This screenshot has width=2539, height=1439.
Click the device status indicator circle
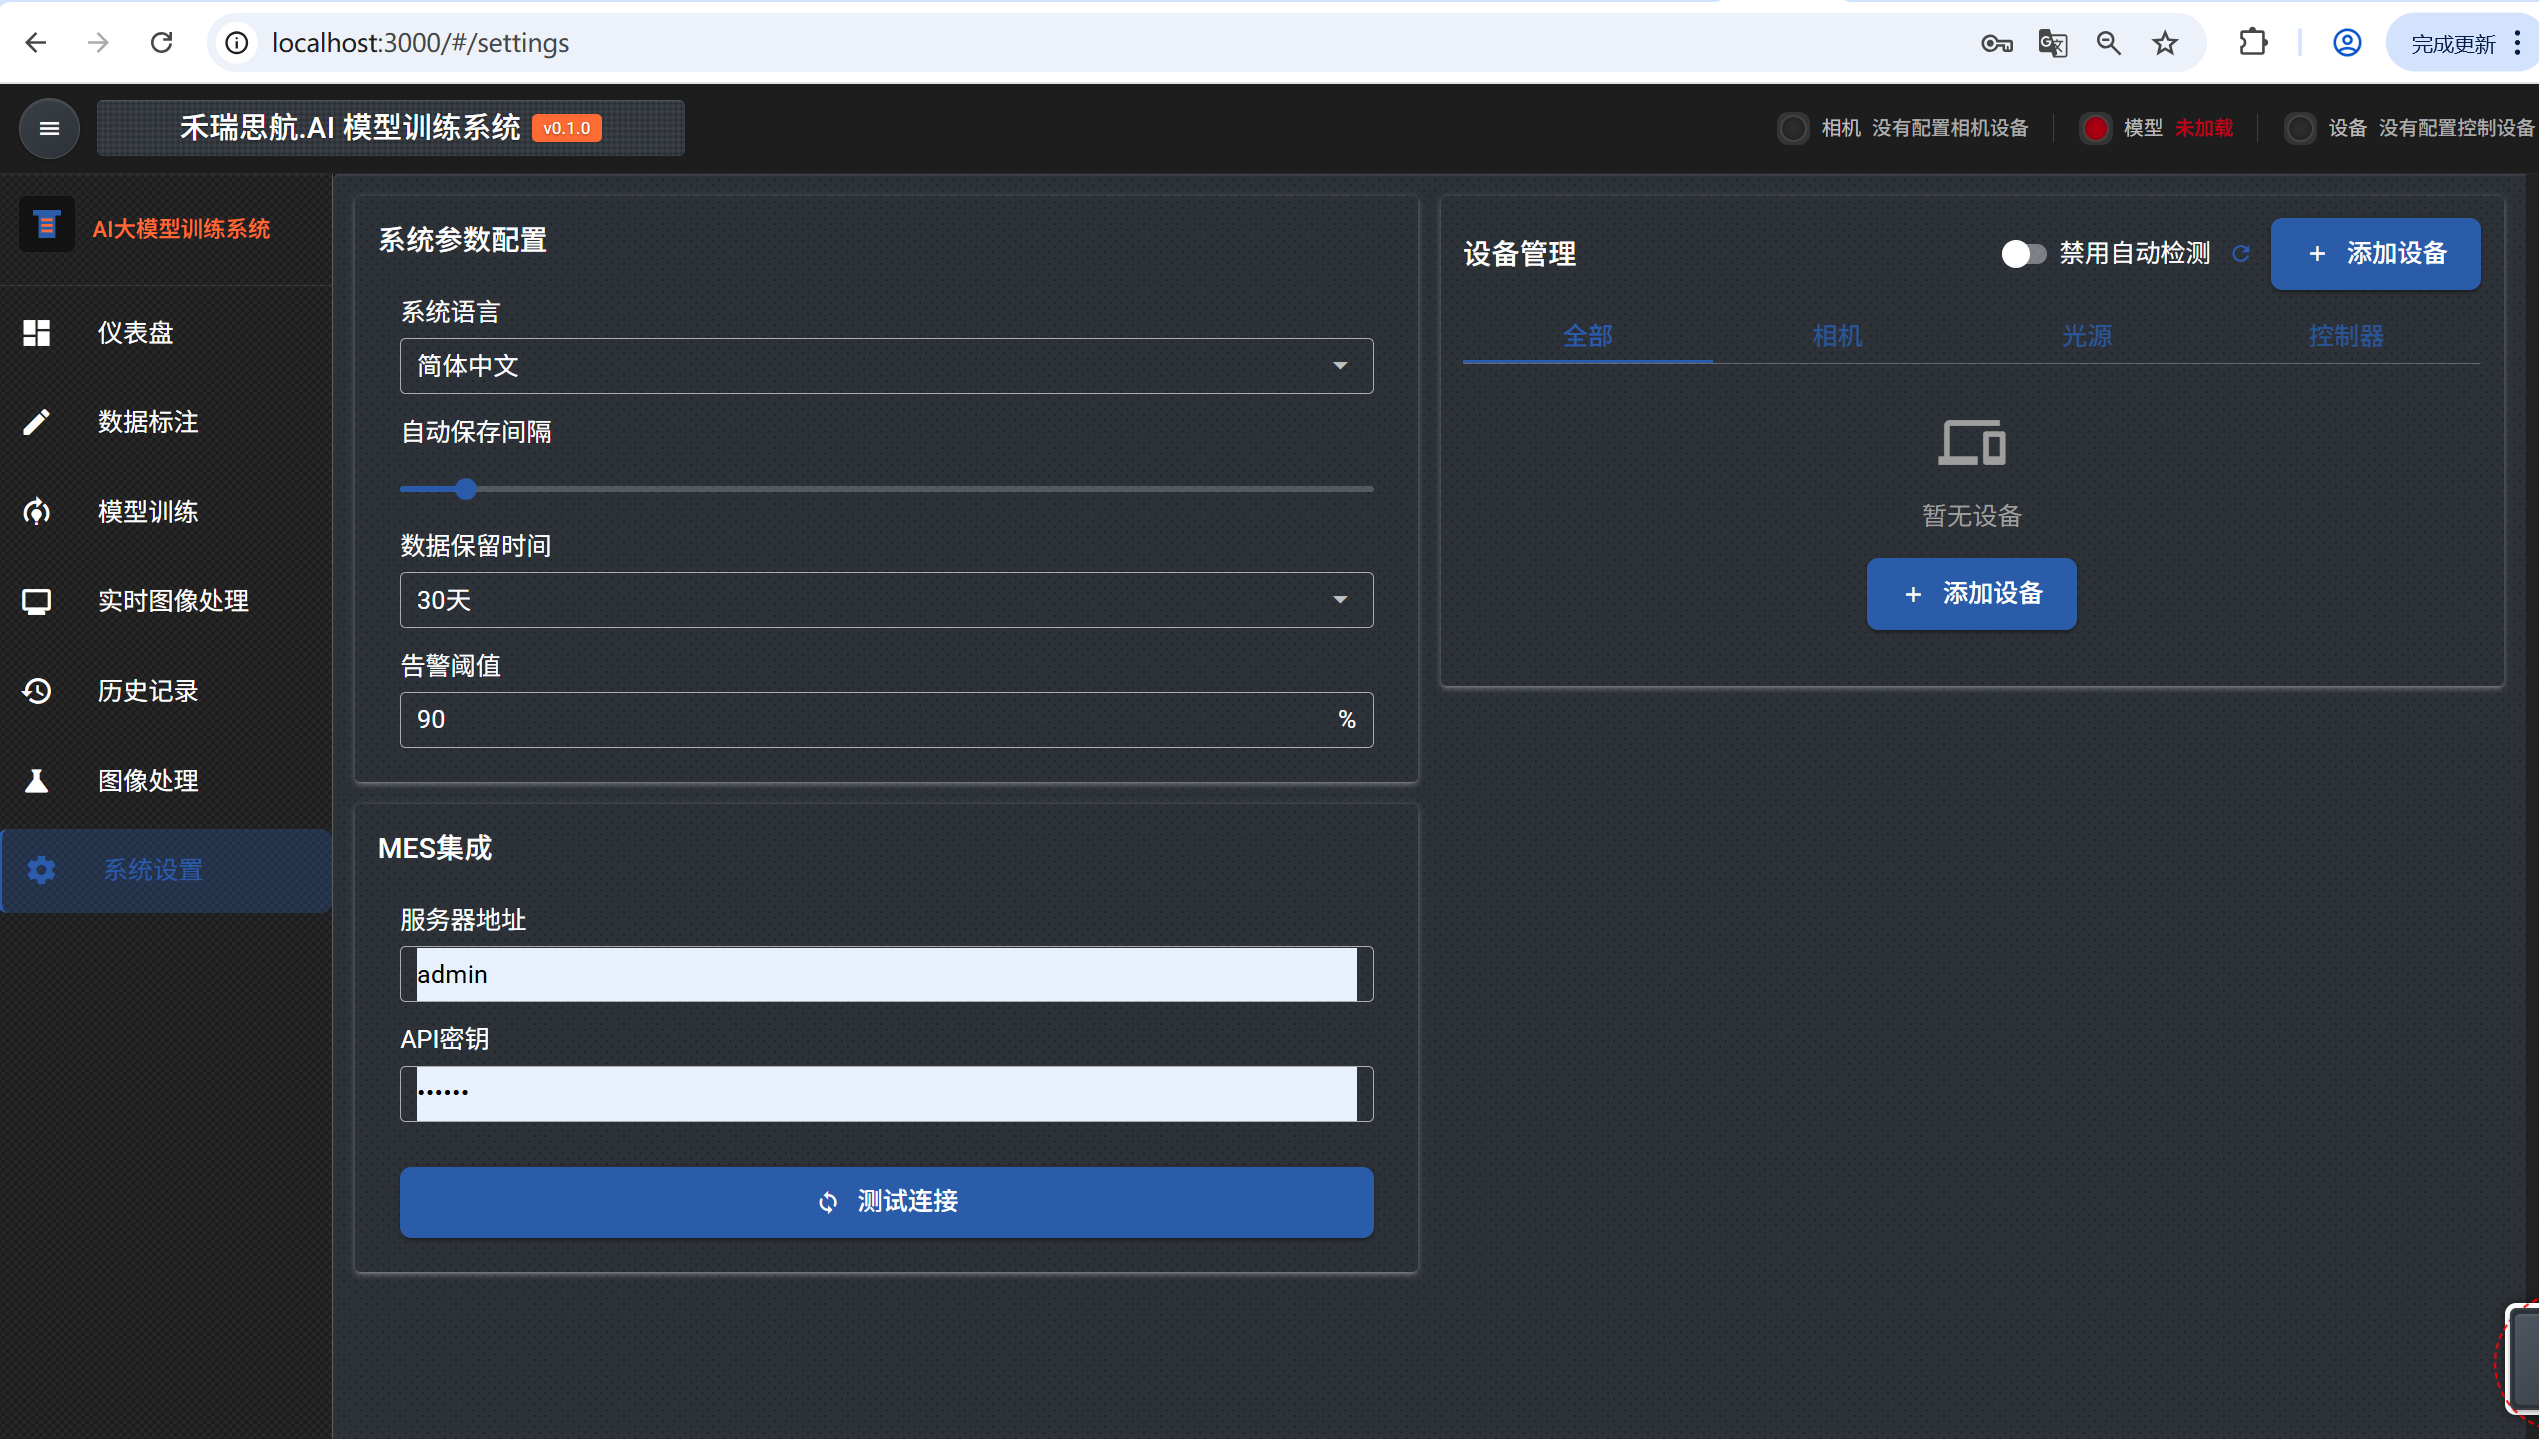2300,128
